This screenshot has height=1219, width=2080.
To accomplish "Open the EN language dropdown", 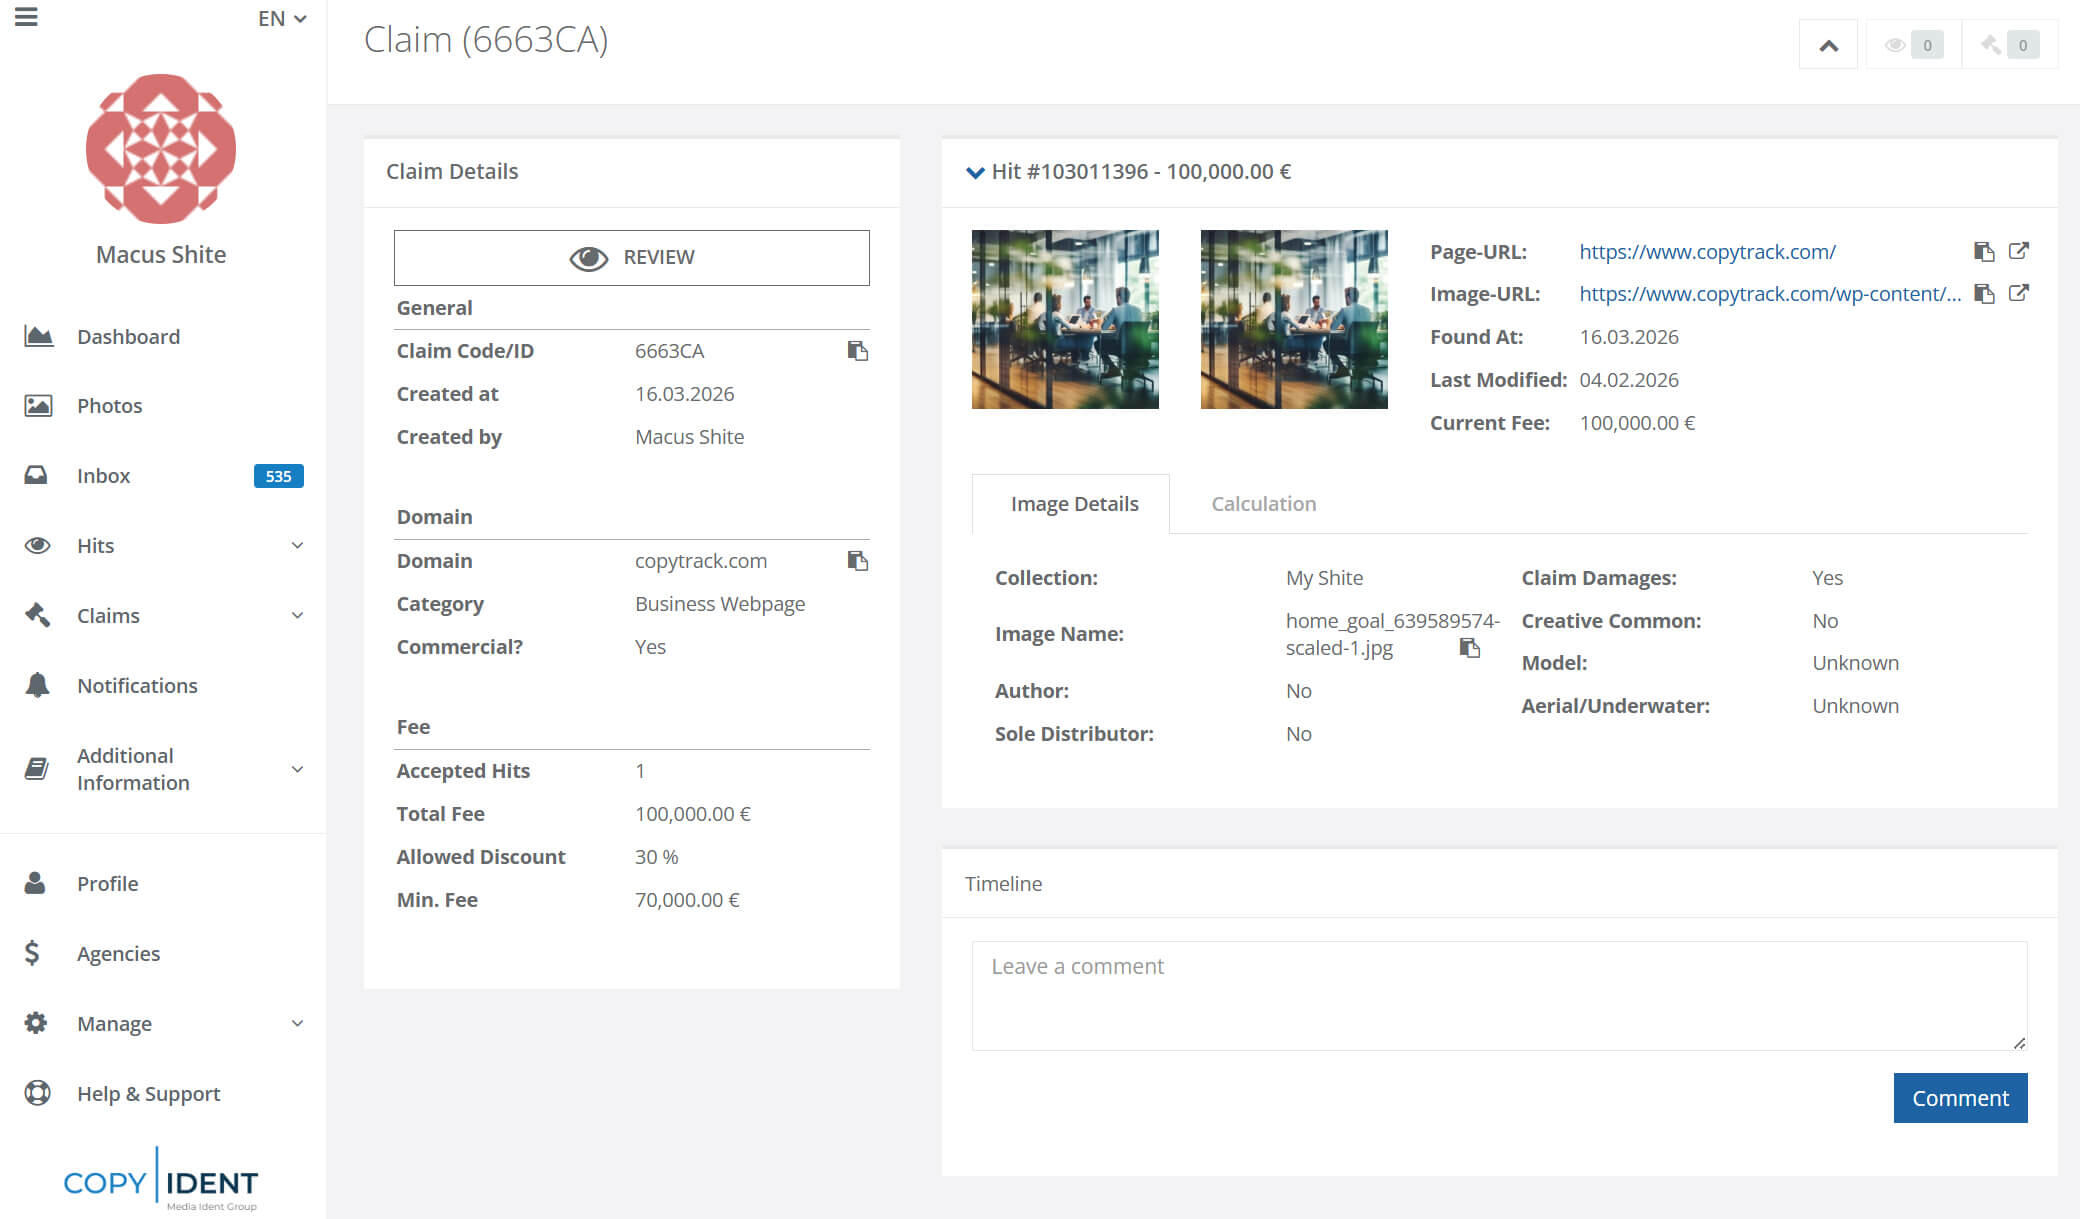I will (282, 19).
